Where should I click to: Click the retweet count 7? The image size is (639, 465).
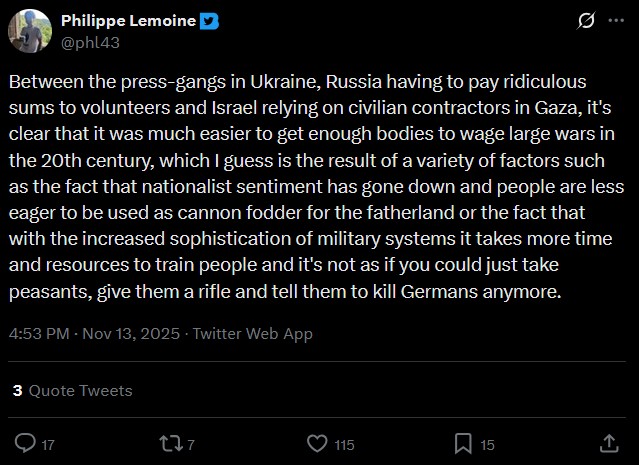coord(191,445)
